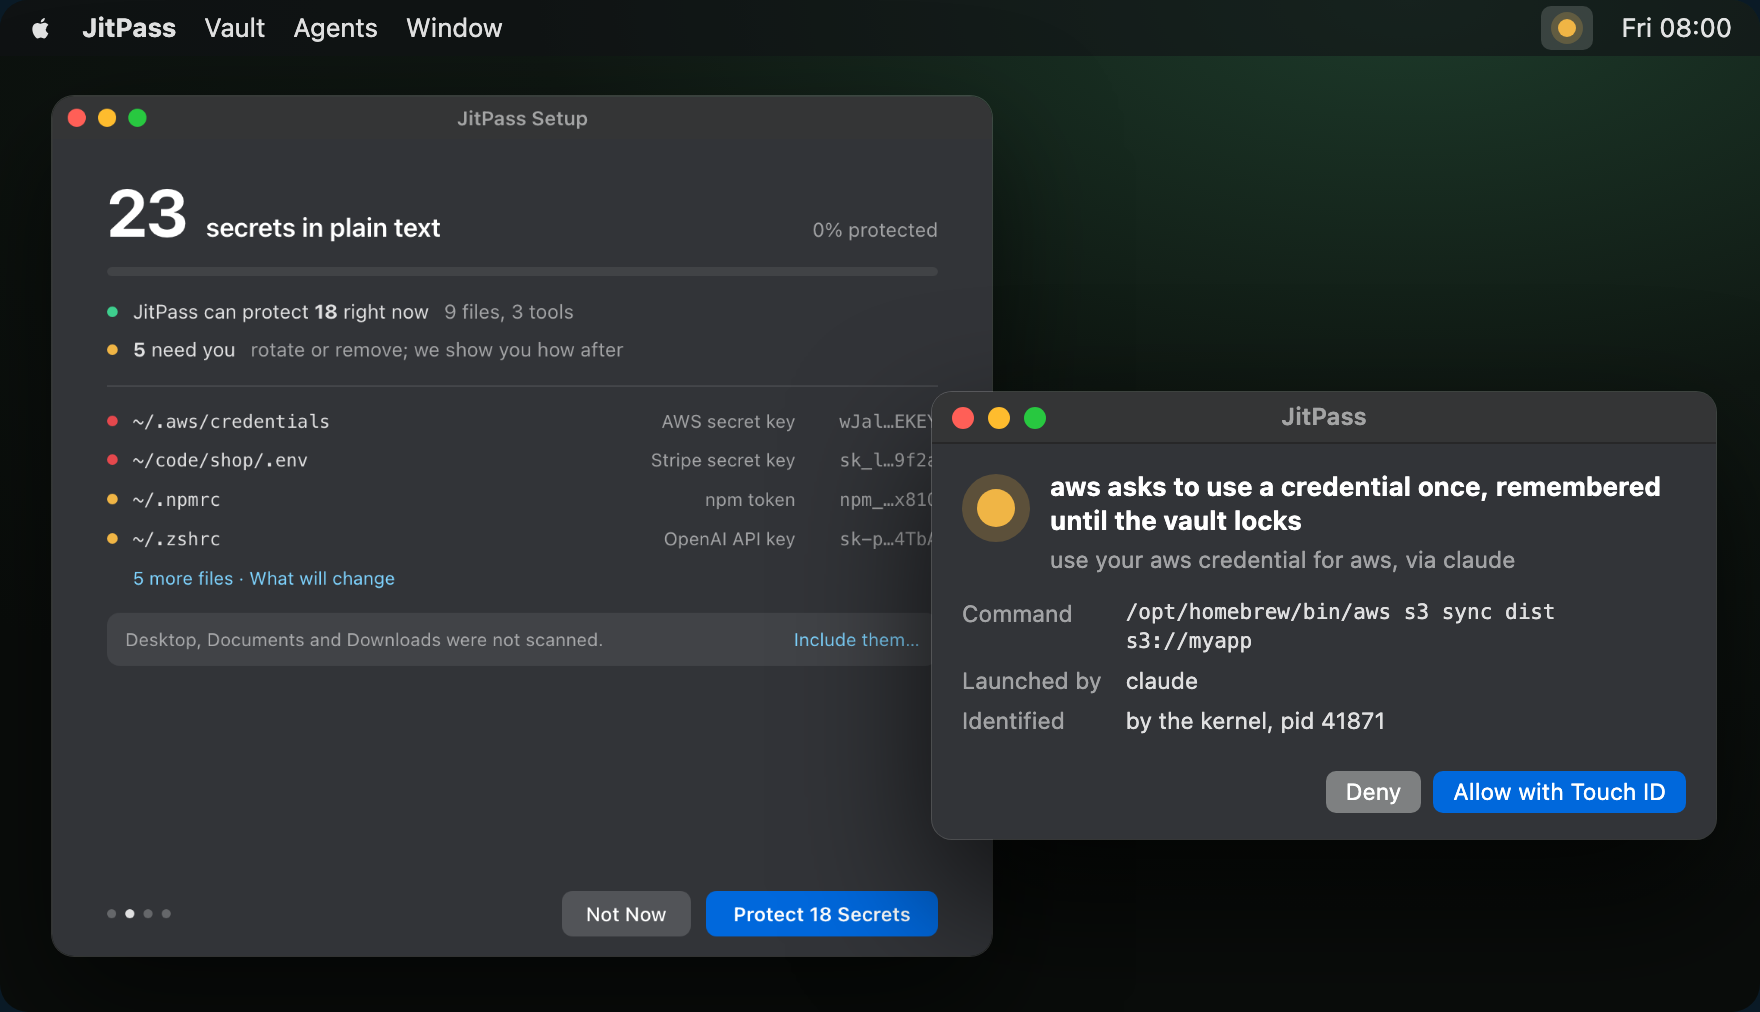Image resolution: width=1760 pixels, height=1012 pixels.
Task: Click the npm token label
Action: (750, 500)
